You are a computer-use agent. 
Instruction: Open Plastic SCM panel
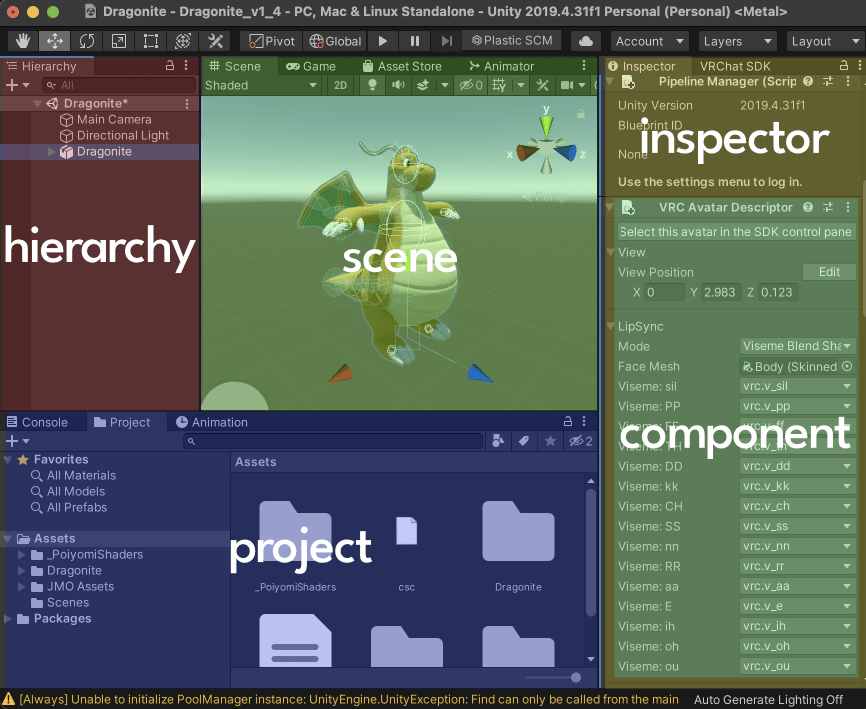511,40
